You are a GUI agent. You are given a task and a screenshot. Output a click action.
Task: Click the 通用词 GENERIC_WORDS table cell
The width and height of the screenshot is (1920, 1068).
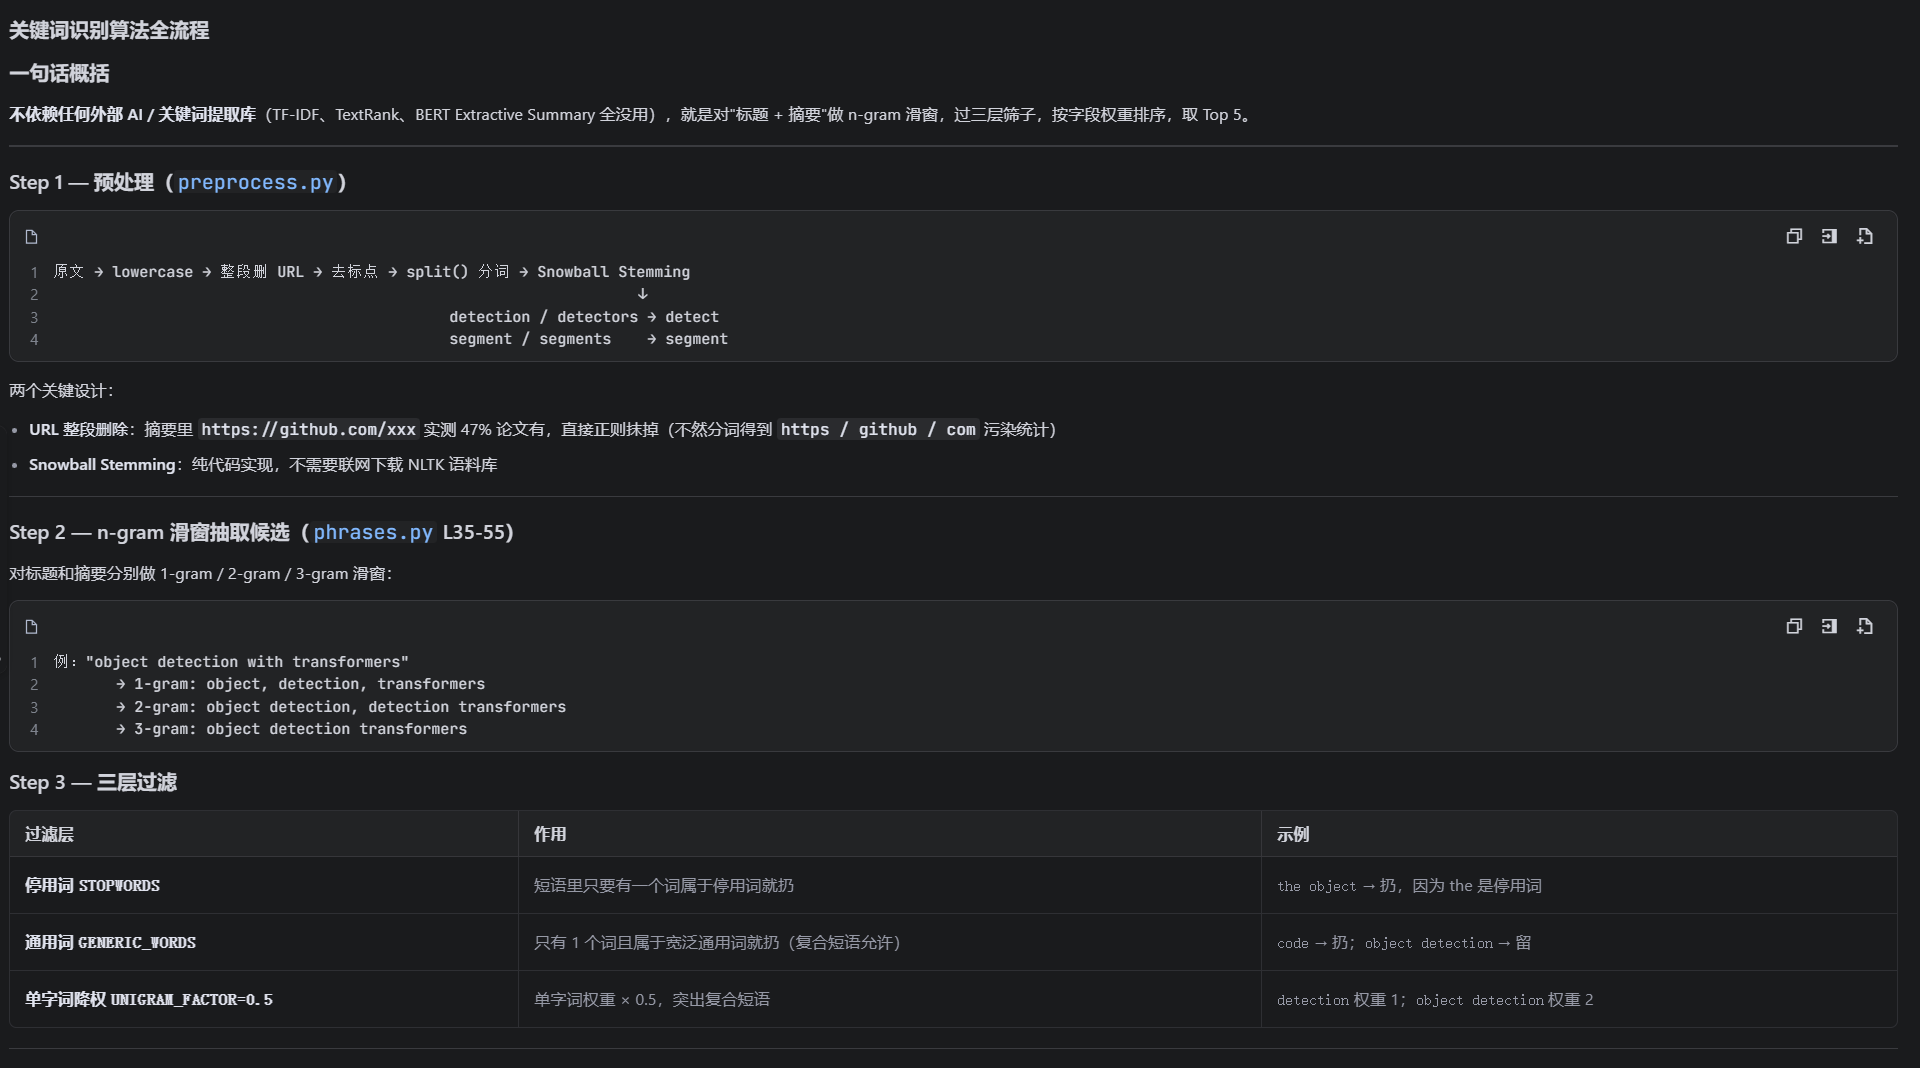[x=264, y=942]
